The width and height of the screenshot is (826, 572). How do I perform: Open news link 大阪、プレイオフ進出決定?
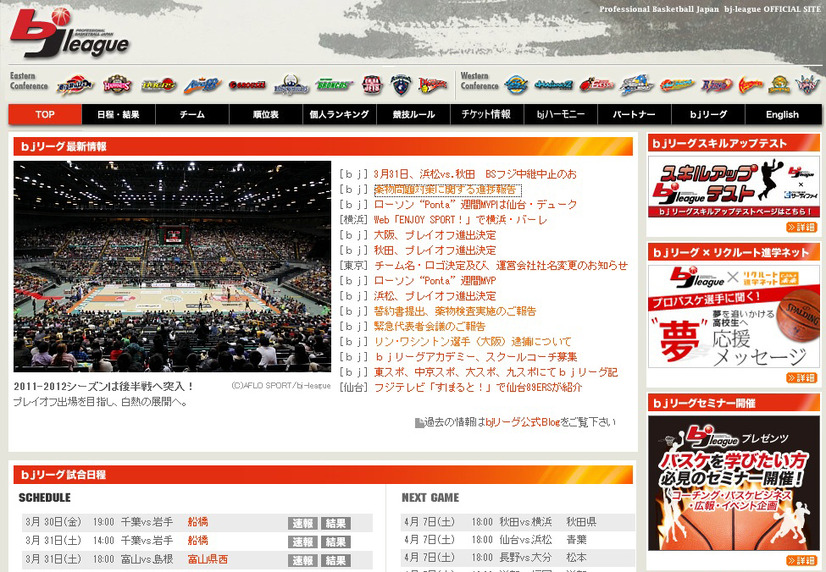pyautogui.click(x=435, y=235)
